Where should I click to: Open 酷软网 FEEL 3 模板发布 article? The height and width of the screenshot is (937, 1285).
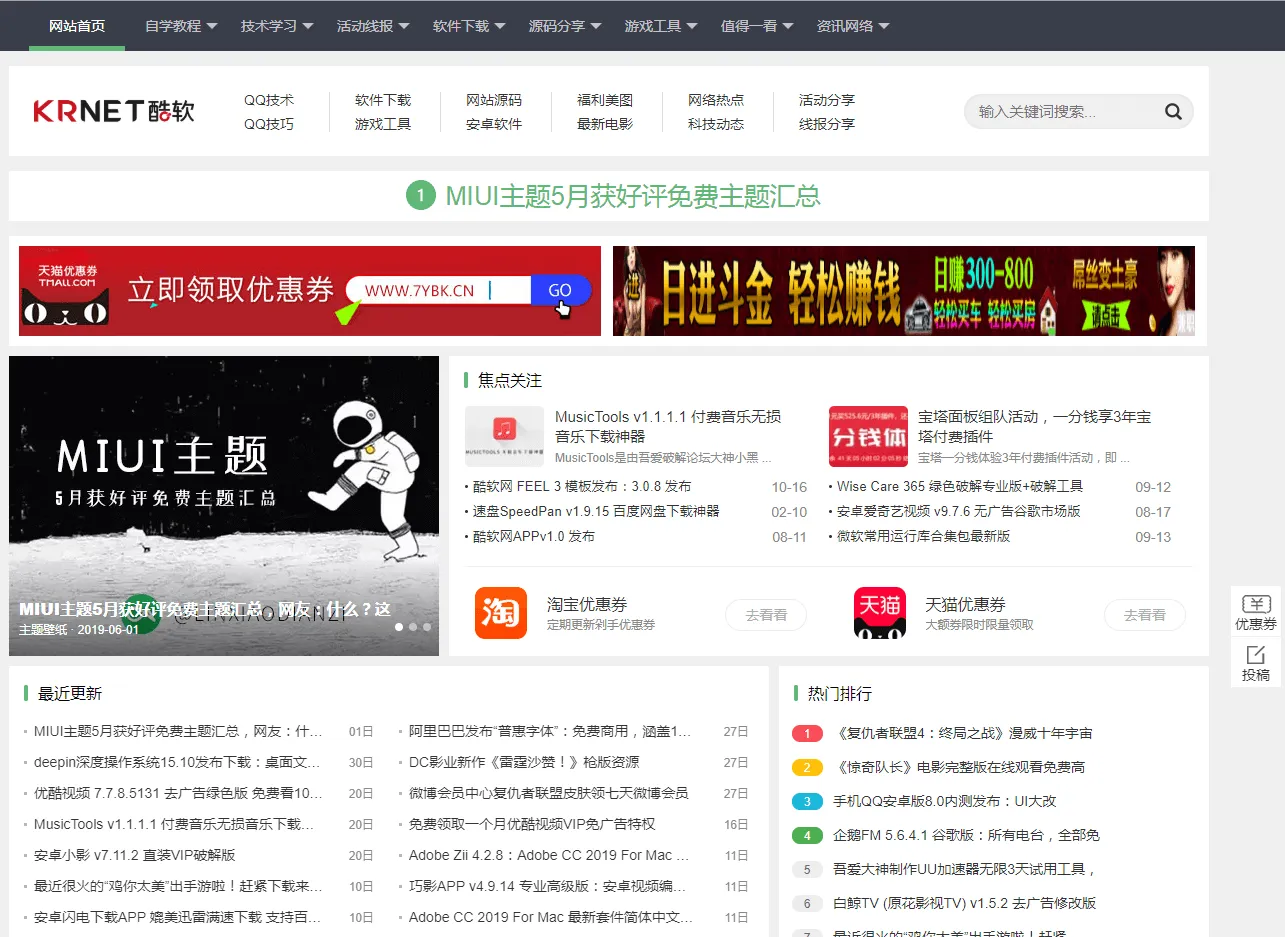coord(582,487)
